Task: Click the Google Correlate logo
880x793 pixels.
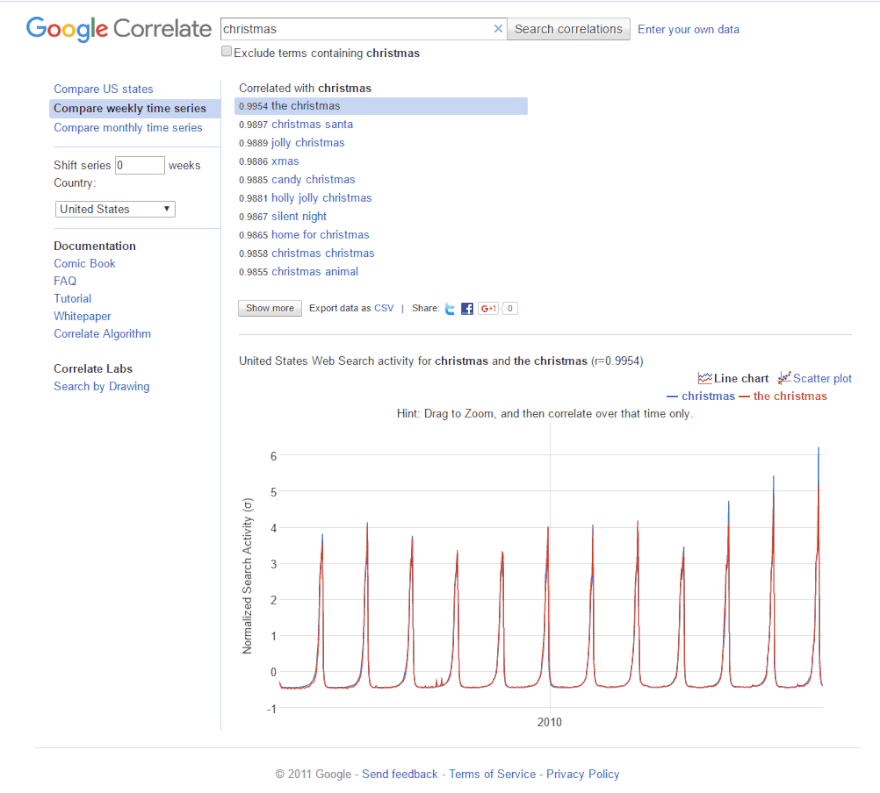Action: (118, 29)
